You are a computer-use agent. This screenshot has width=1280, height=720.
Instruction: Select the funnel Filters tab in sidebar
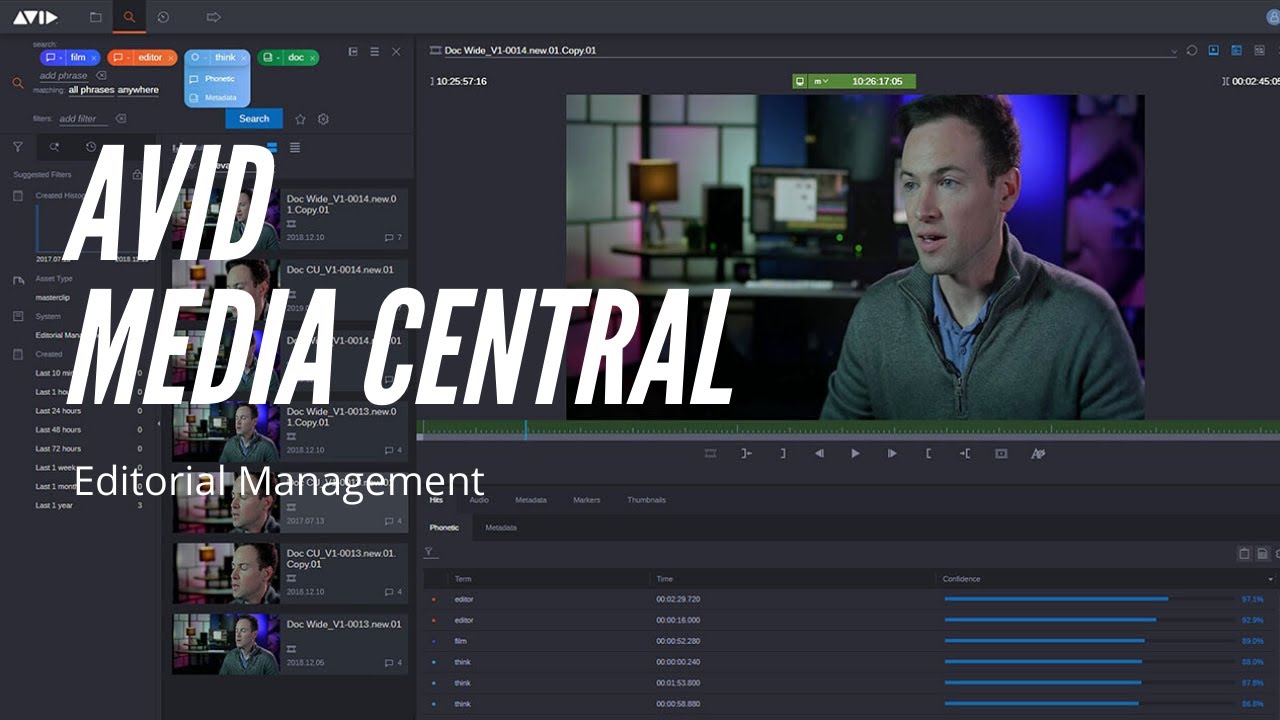point(17,147)
